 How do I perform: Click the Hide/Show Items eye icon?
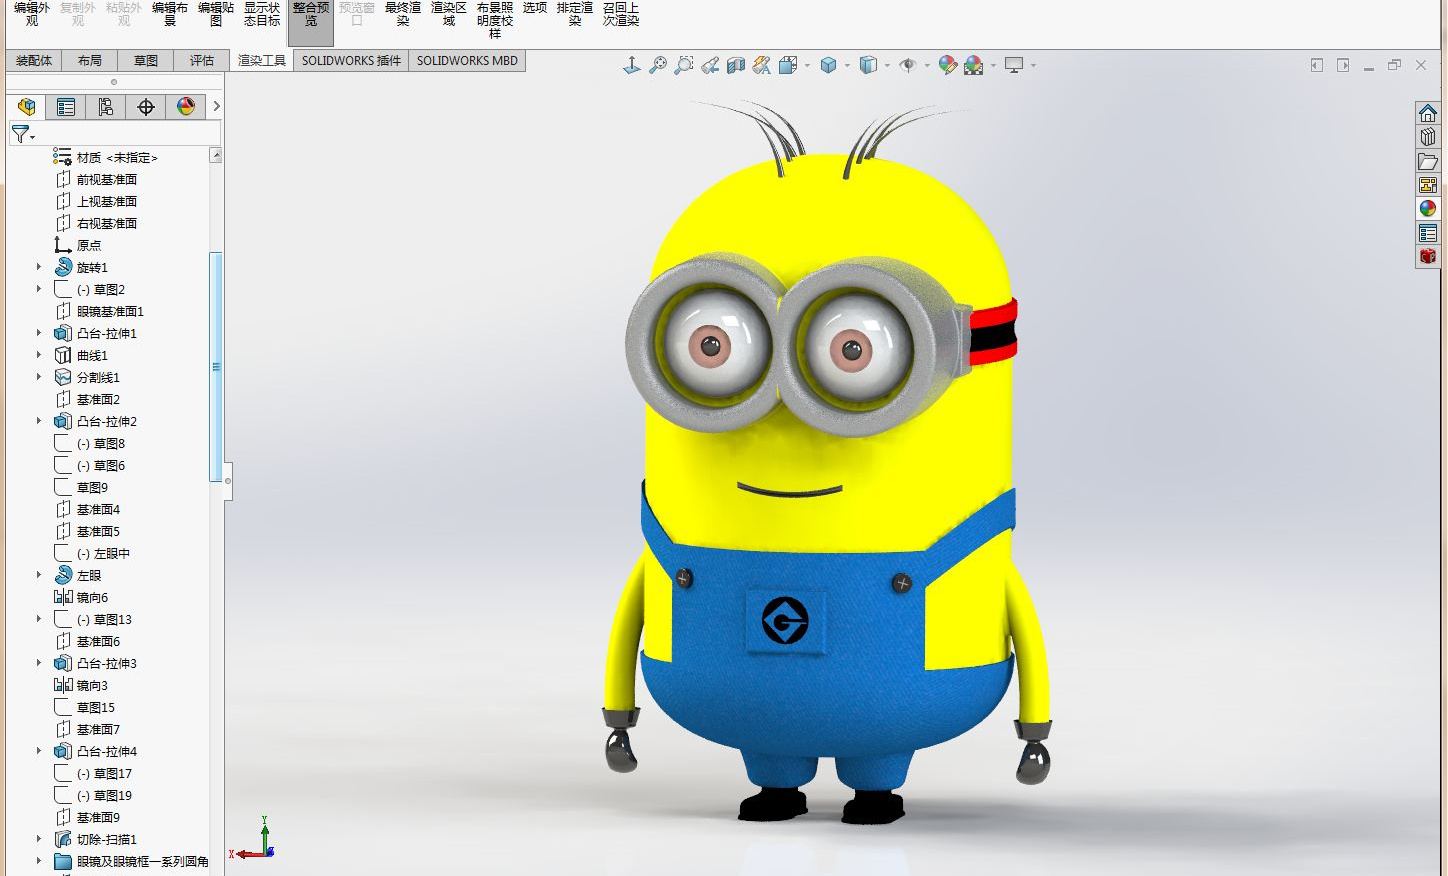pos(907,65)
